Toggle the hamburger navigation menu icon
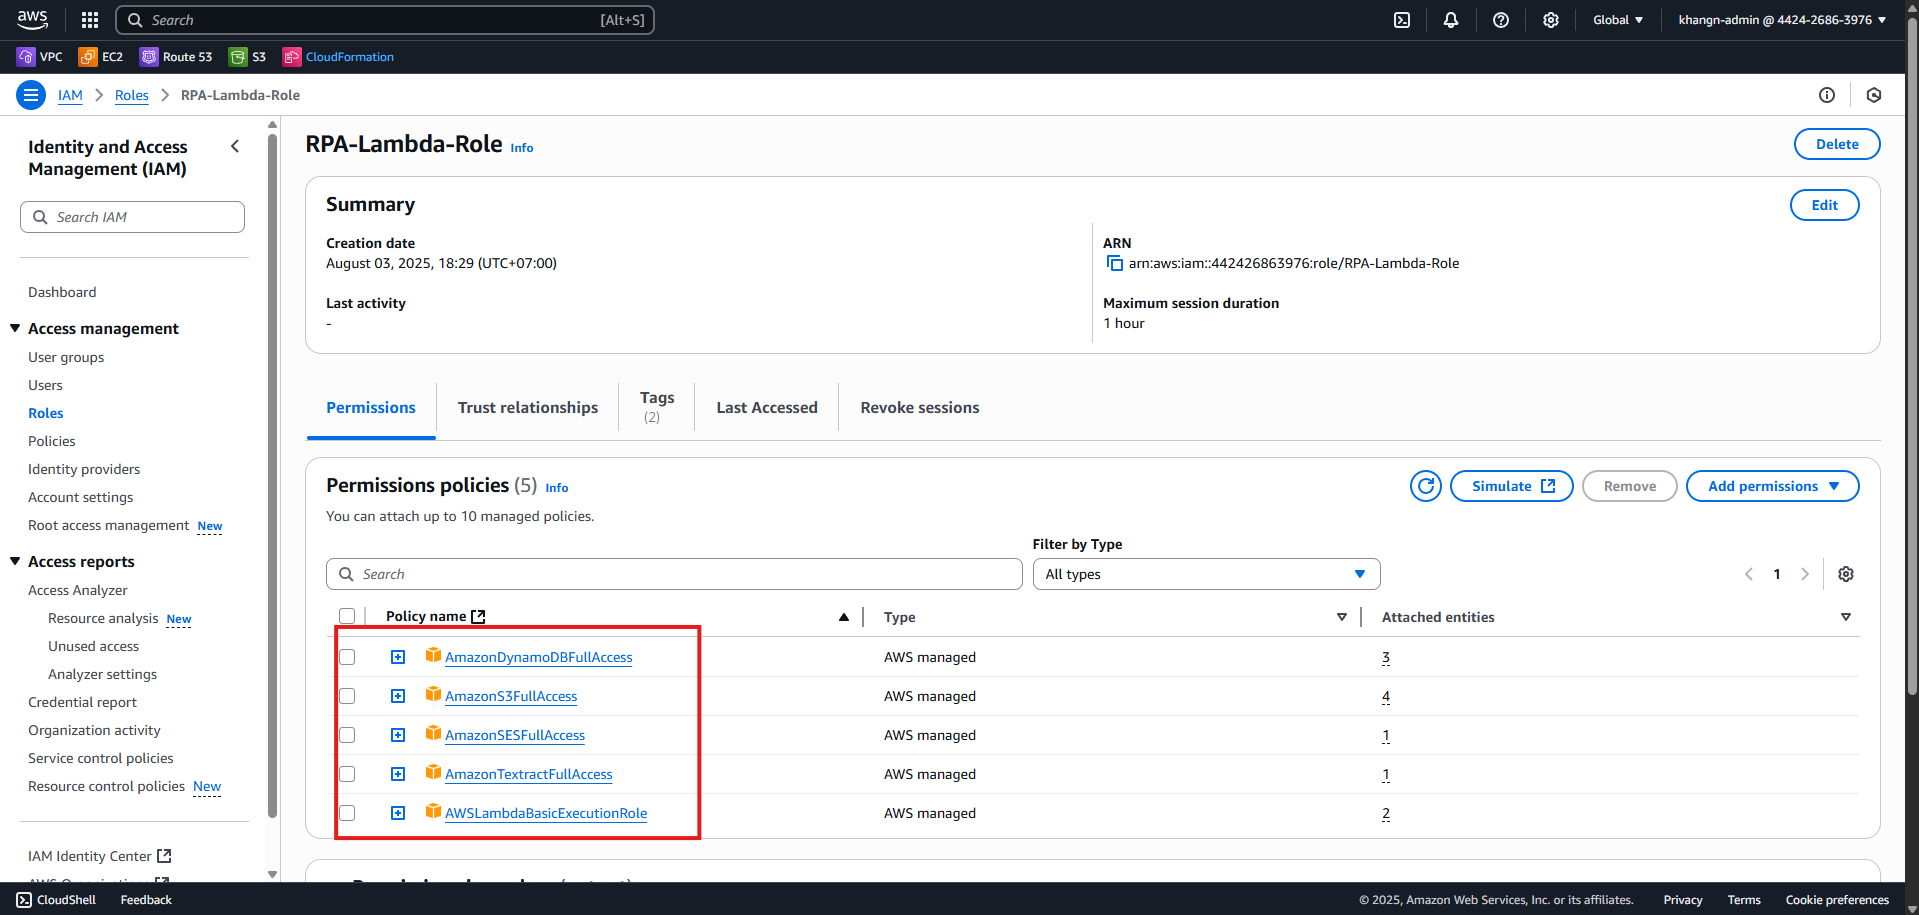The width and height of the screenshot is (1919, 915). coord(31,95)
